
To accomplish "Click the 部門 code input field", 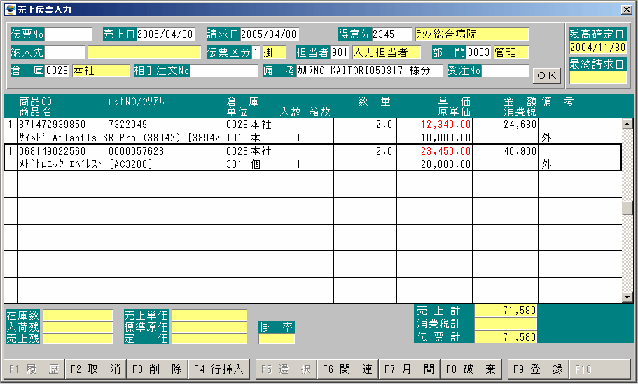I will pyautogui.click(x=478, y=52).
